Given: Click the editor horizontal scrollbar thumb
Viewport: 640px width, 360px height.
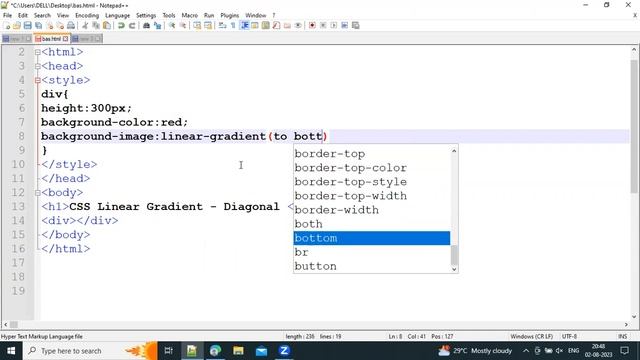Looking at the screenshot, I should coord(13,324).
